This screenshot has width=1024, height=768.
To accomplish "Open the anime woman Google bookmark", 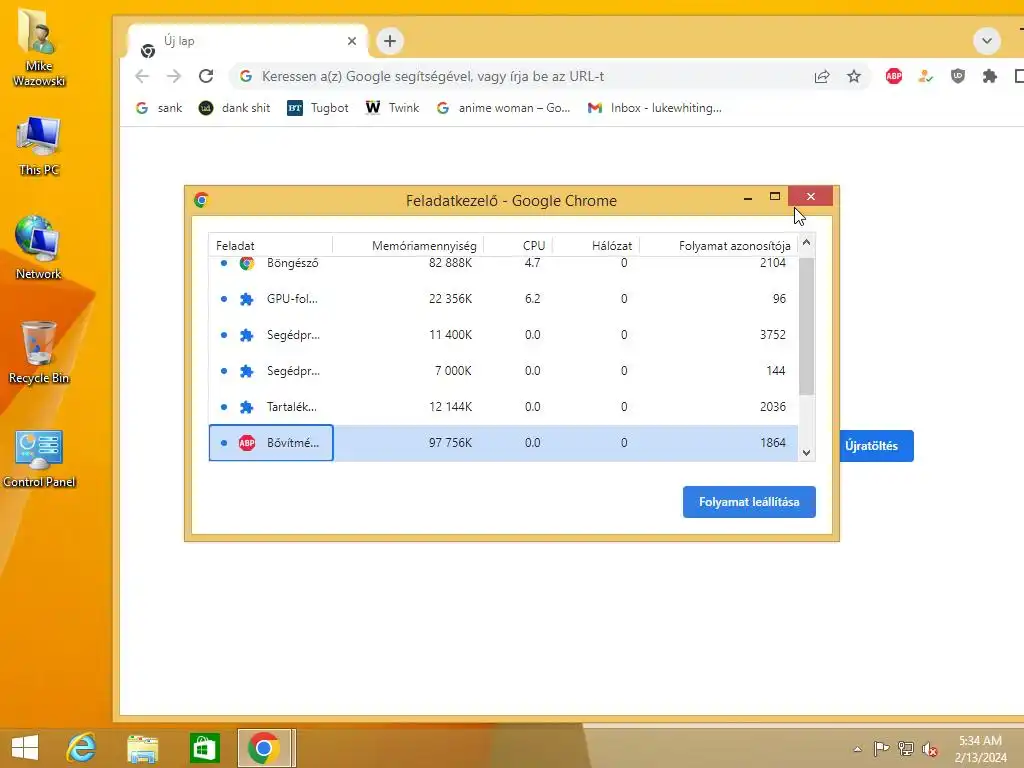I will coord(504,108).
